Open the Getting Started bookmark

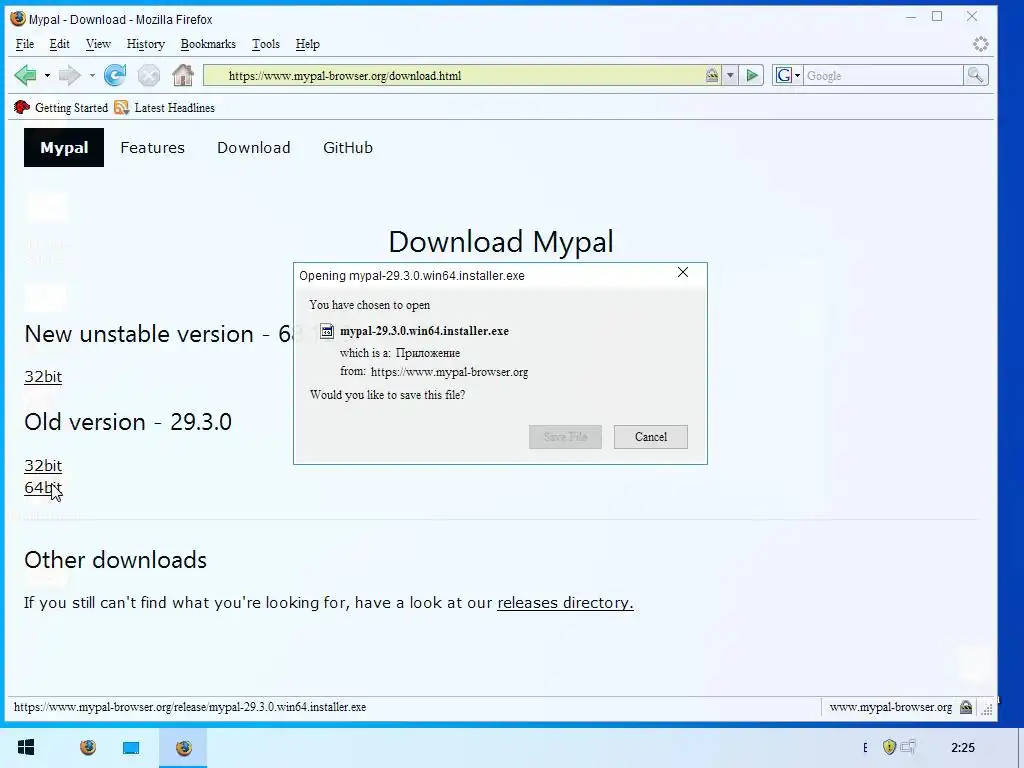(61, 108)
